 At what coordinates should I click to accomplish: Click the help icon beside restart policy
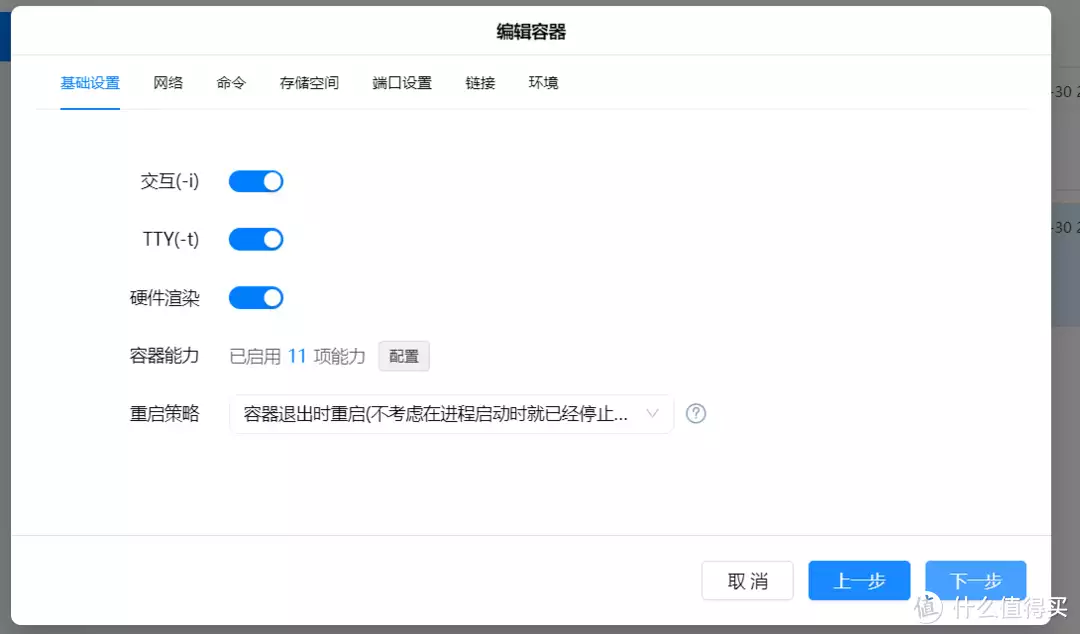pos(696,413)
